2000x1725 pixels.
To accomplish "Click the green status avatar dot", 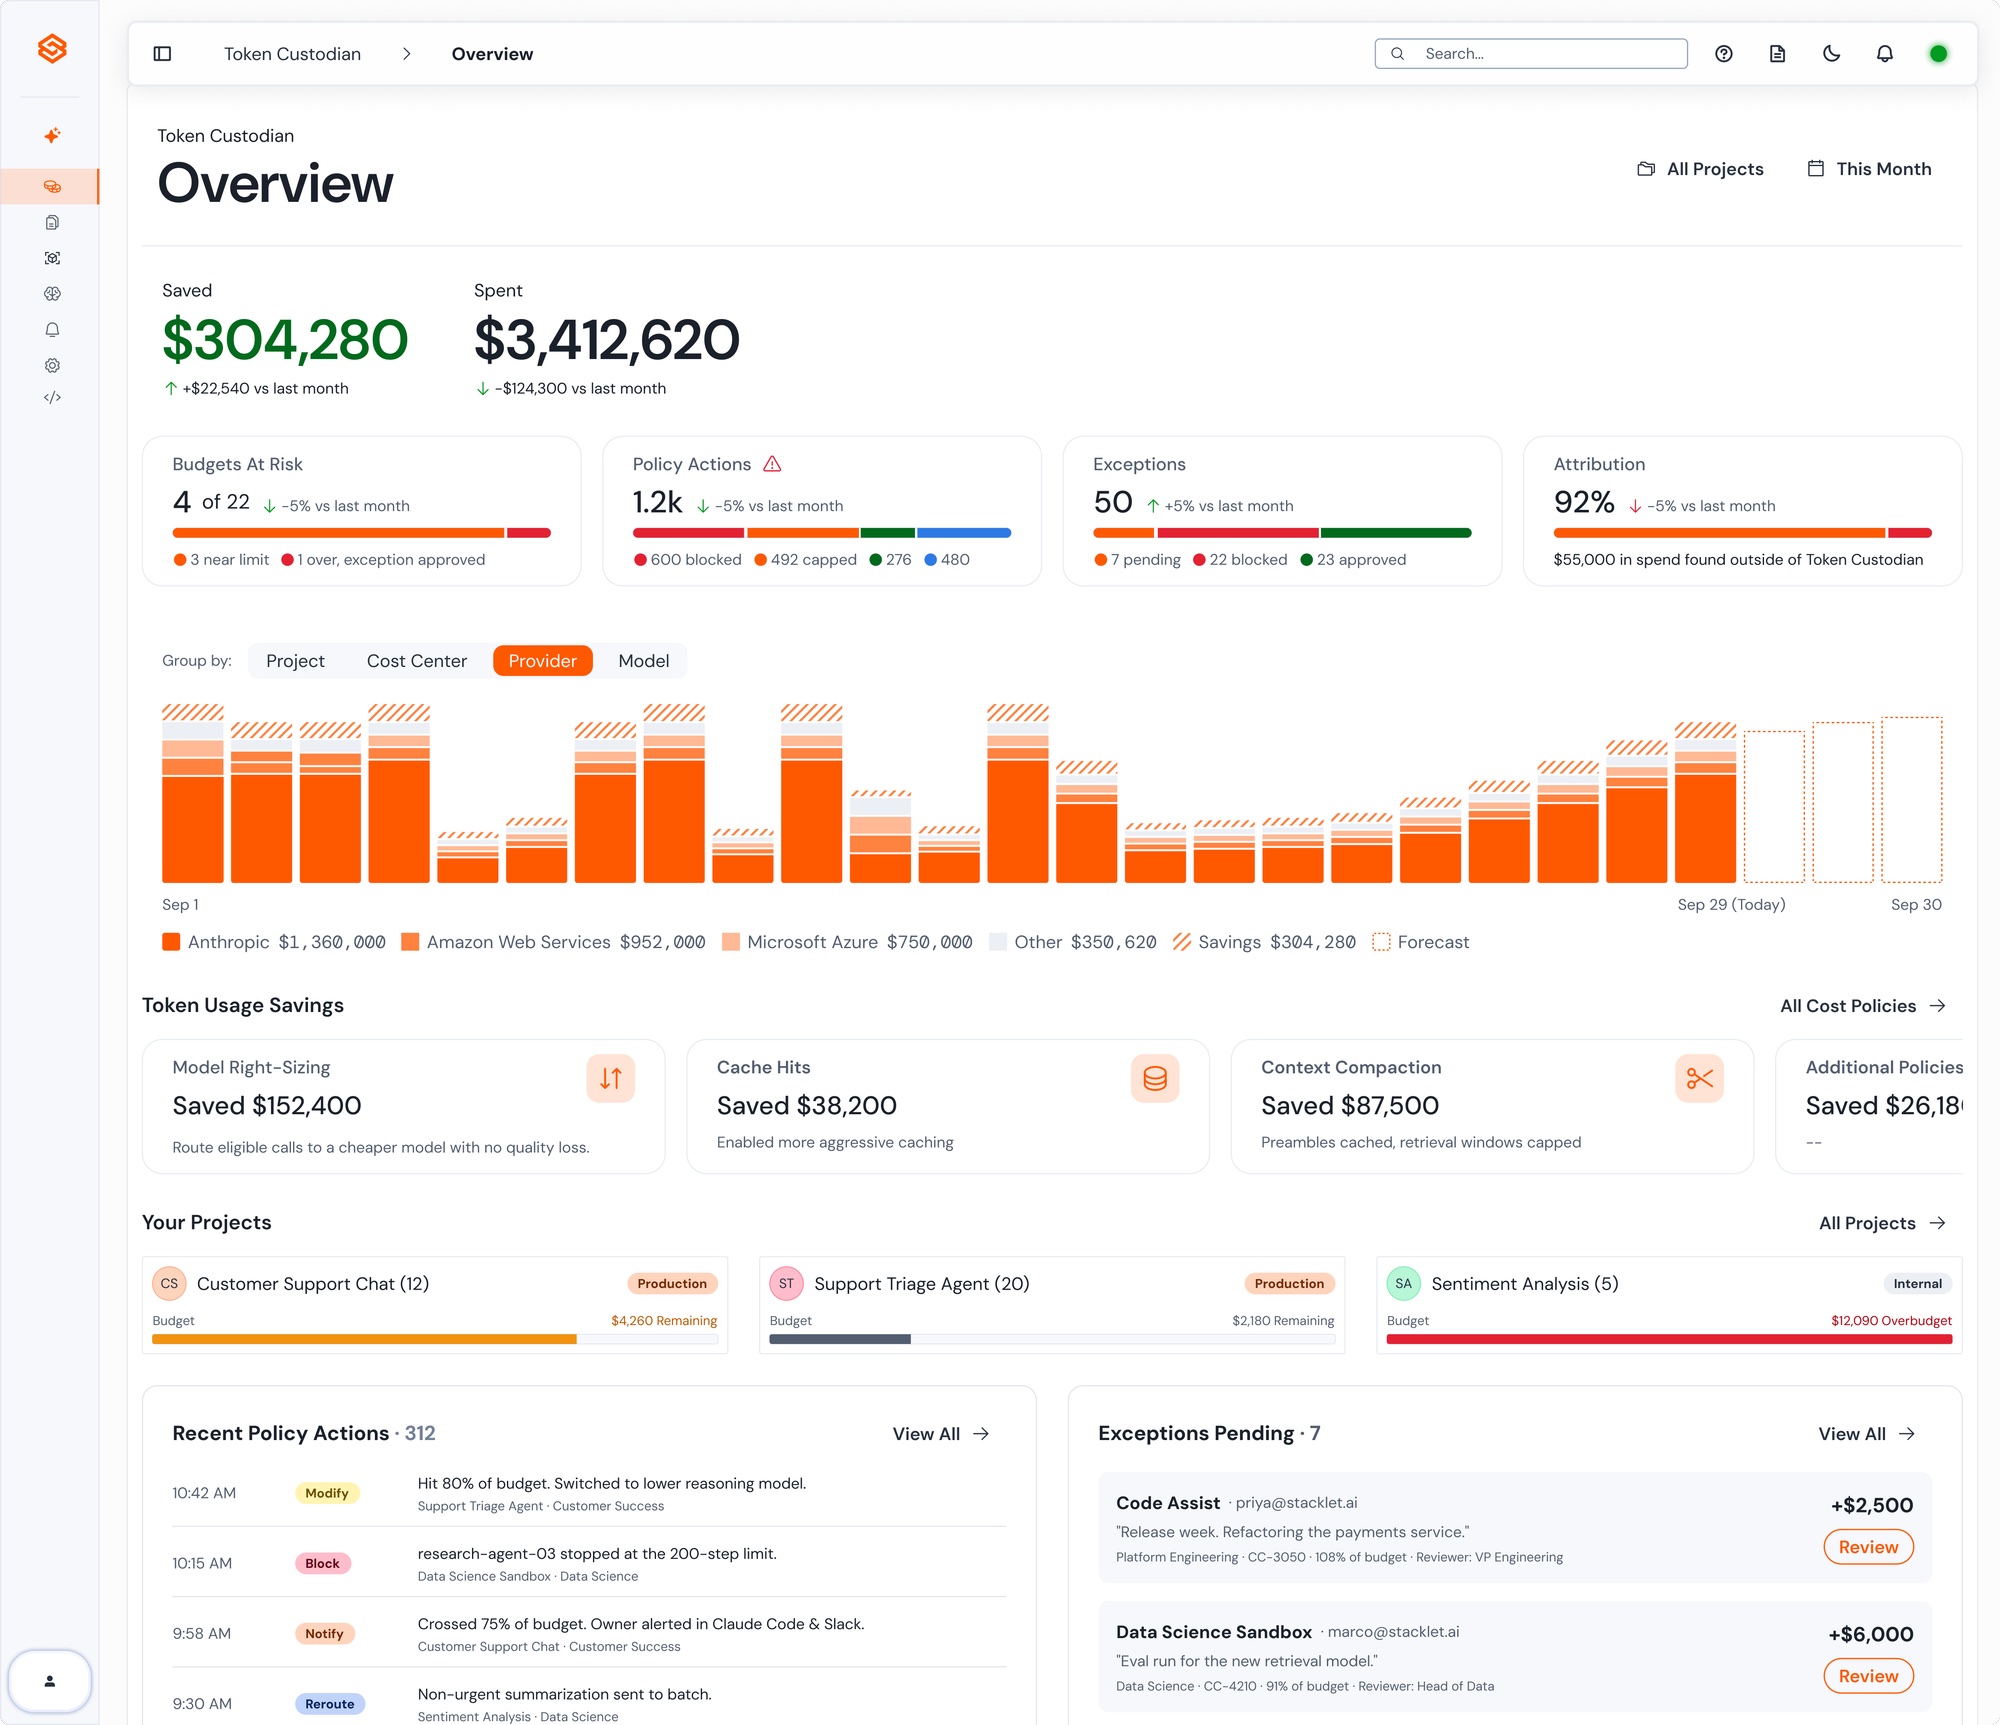I will [x=1938, y=54].
